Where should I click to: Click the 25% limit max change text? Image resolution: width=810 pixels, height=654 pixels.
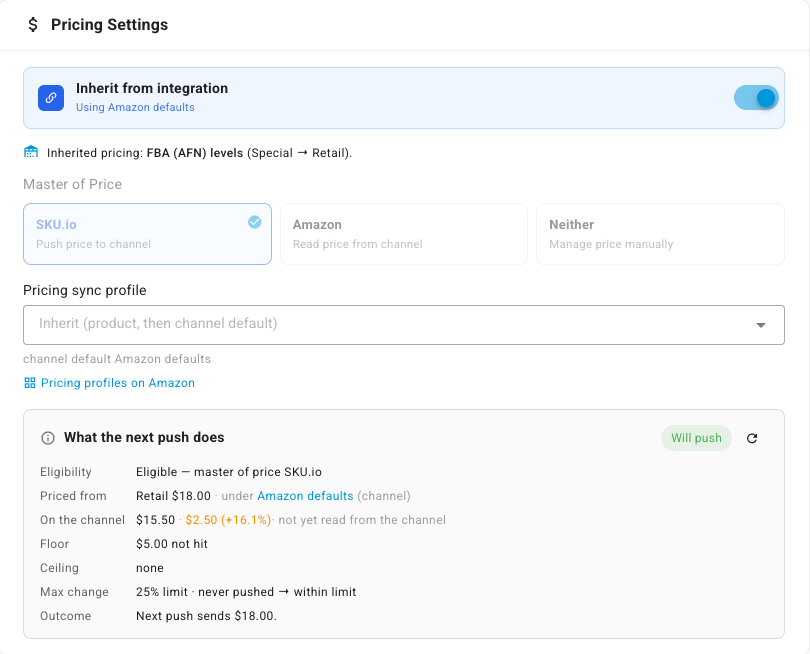click(x=162, y=592)
